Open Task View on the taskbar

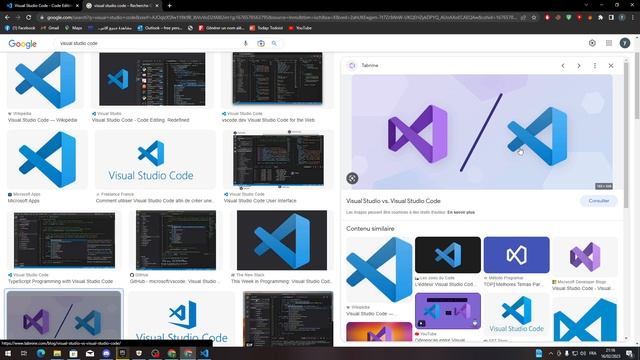point(24,353)
